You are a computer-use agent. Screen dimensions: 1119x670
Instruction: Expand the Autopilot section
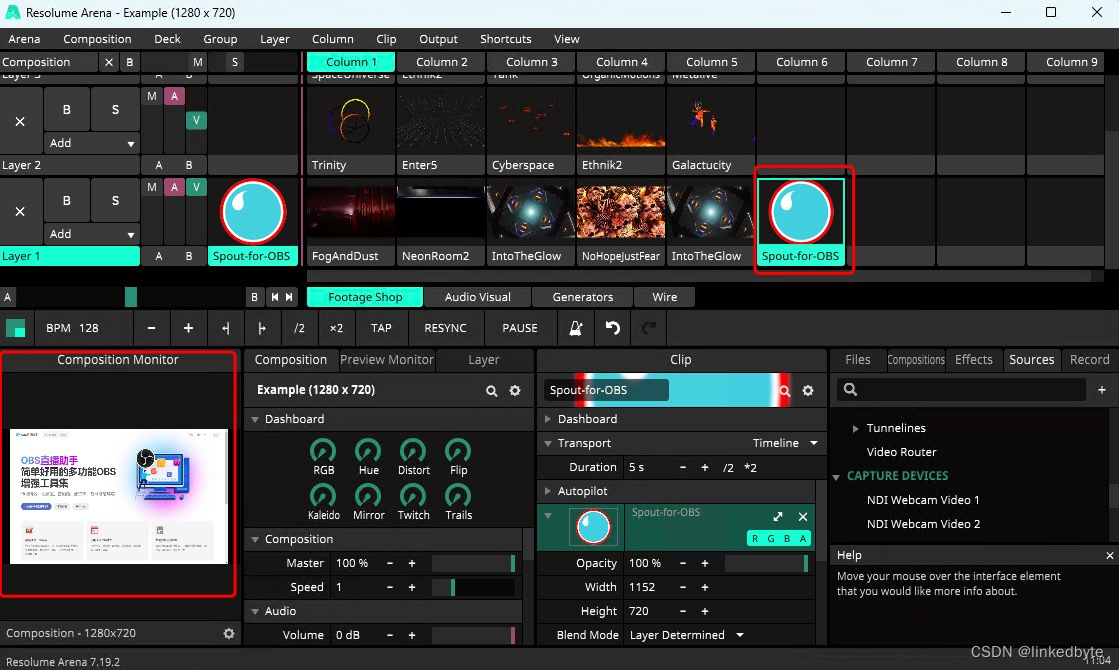click(x=548, y=491)
